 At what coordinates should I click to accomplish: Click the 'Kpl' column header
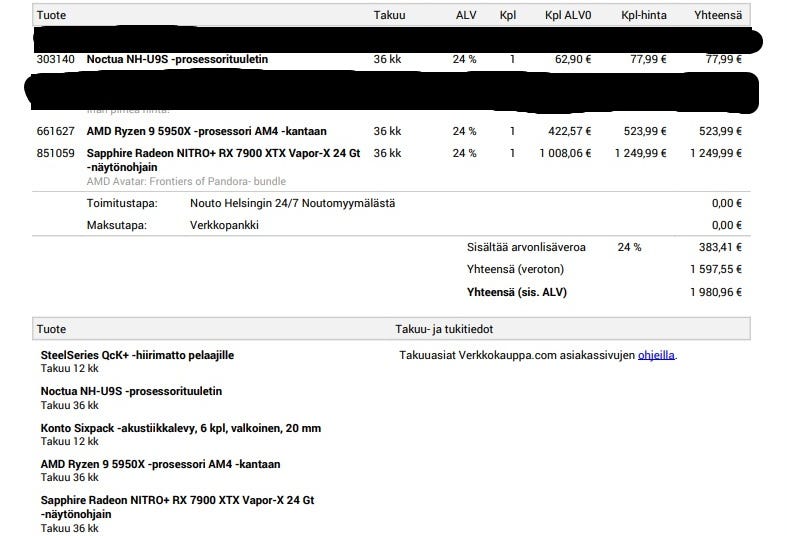click(x=508, y=15)
